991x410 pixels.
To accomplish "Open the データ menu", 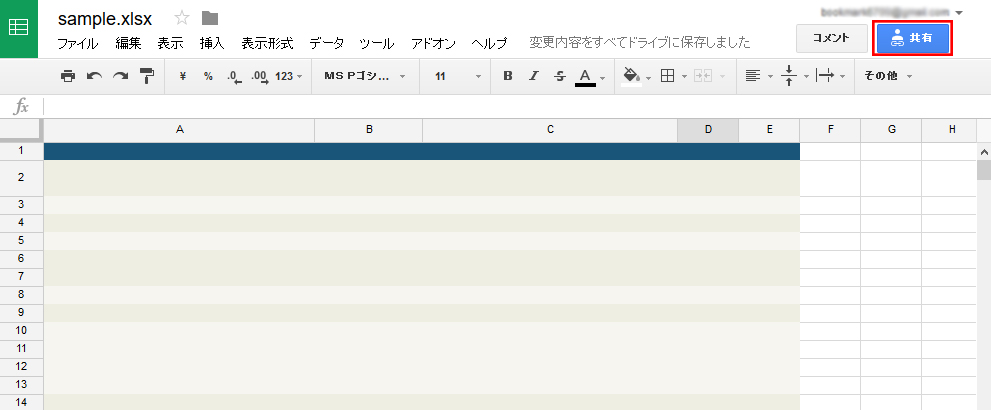I will point(327,44).
